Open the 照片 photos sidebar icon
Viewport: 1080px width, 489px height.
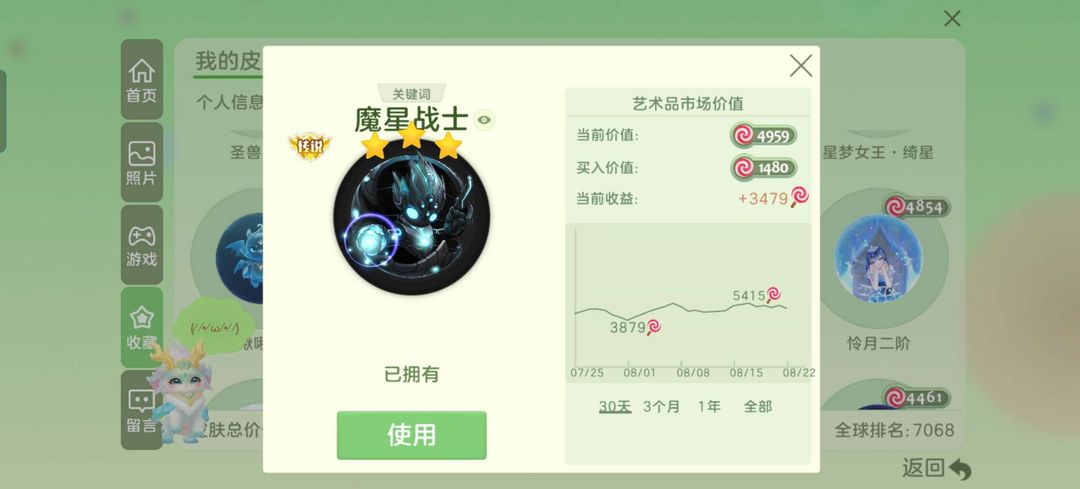(x=142, y=163)
